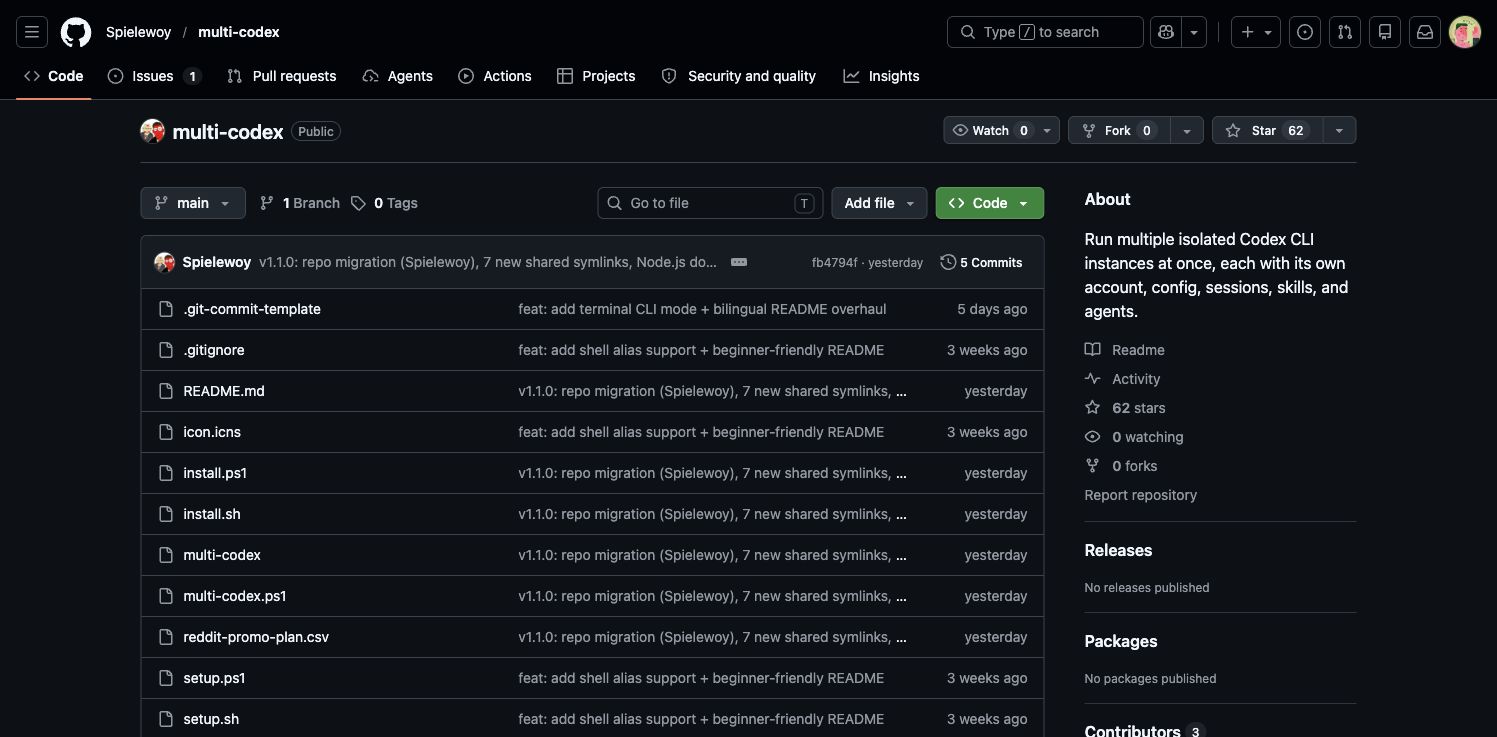Open the Actions tab

click(x=495, y=76)
